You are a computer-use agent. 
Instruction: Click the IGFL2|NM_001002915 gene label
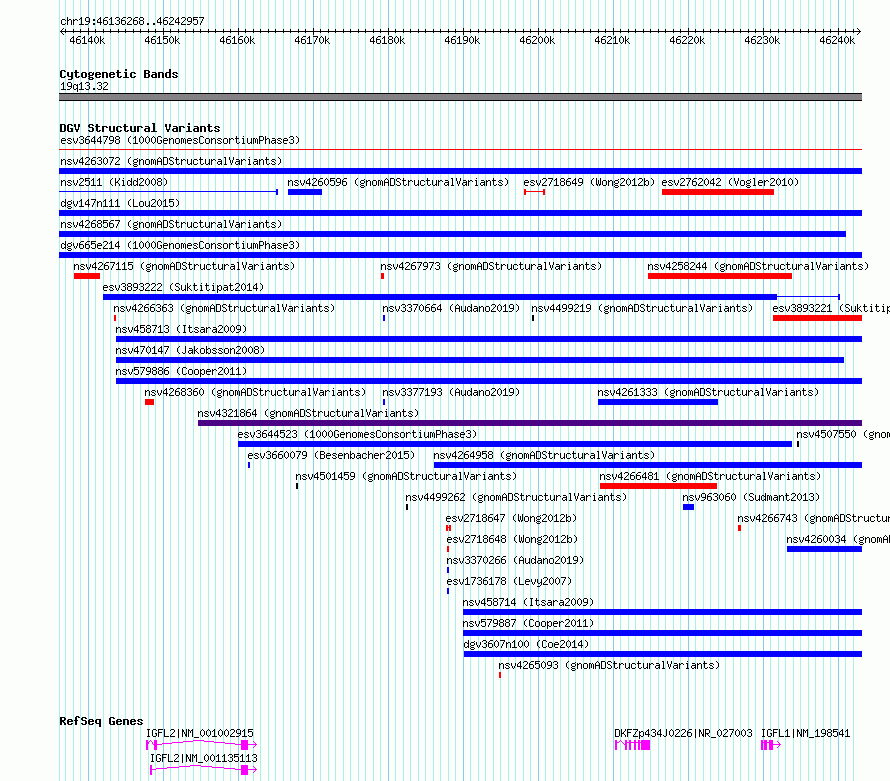200,733
